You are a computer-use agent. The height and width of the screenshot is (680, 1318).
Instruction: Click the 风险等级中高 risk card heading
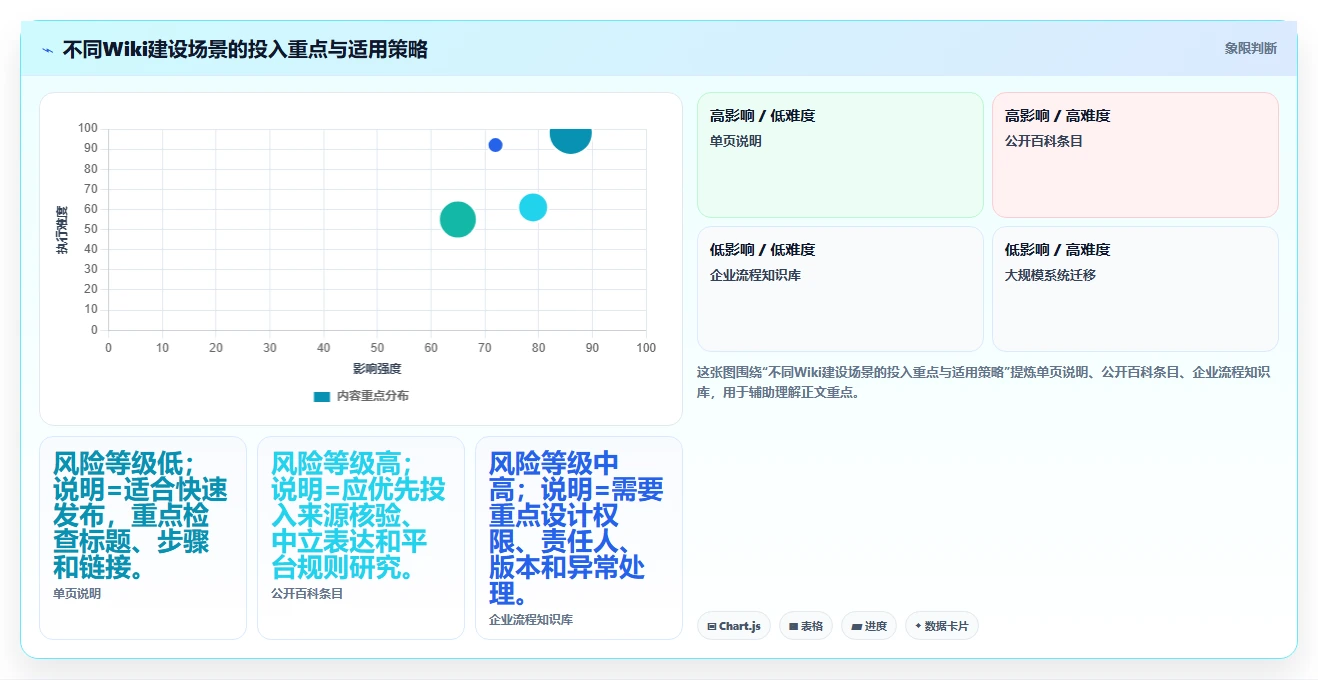click(576, 528)
